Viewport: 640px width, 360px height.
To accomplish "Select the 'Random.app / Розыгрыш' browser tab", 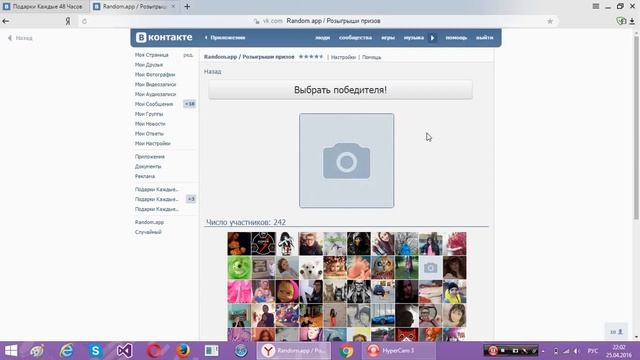I will pos(133,7).
